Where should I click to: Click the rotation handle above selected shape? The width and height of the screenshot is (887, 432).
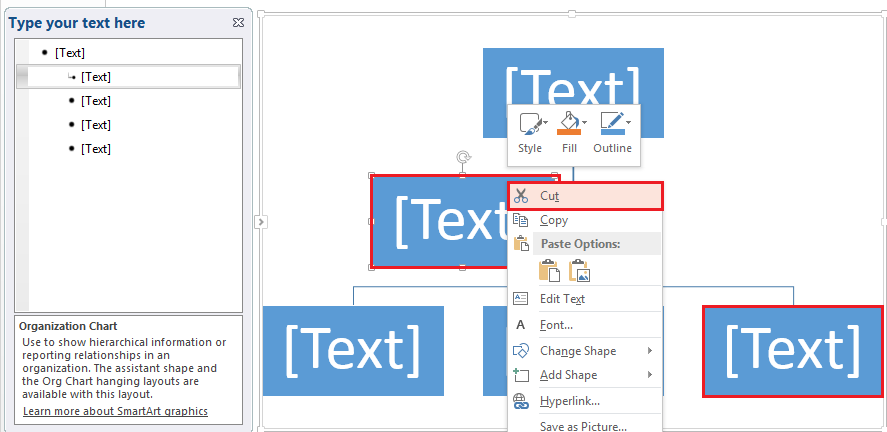tap(463, 157)
